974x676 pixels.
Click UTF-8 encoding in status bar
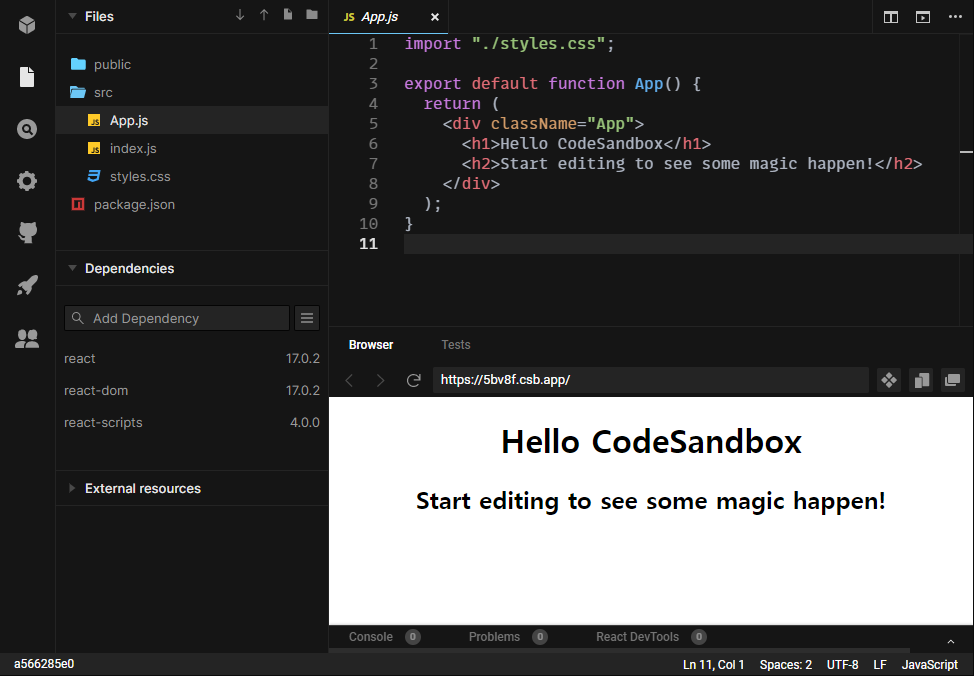tap(842, 665)
